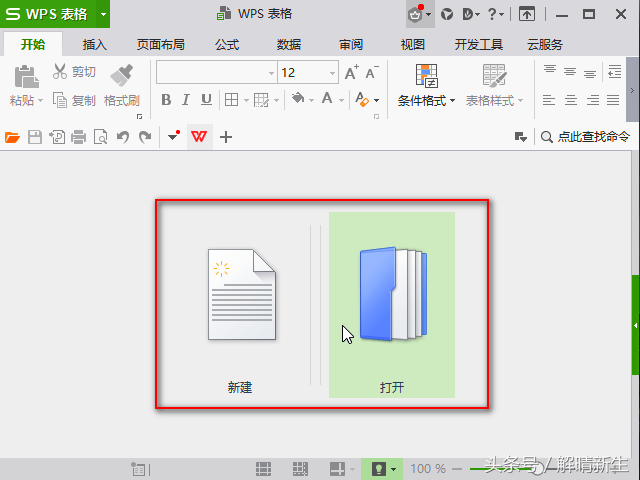Open the 审阅 tab

click(351, 44)
